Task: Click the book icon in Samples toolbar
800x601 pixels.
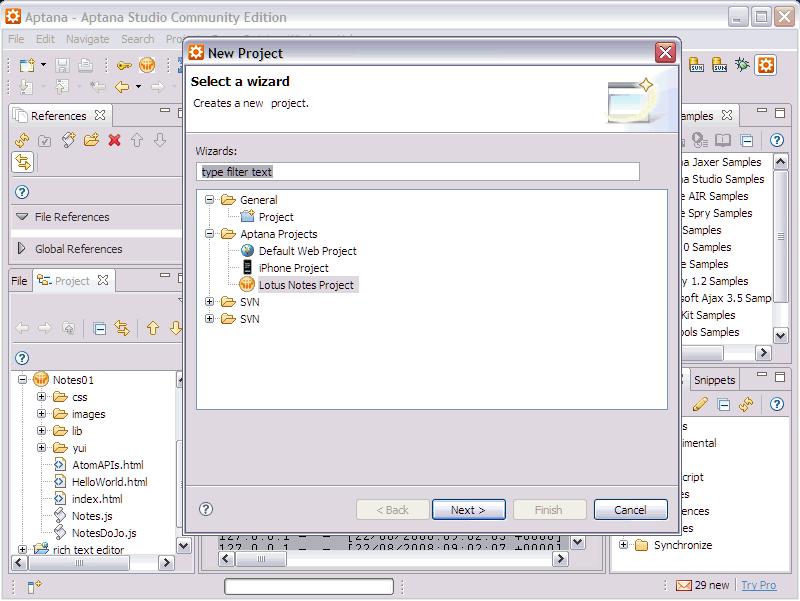Action: (x=722, y=140)
